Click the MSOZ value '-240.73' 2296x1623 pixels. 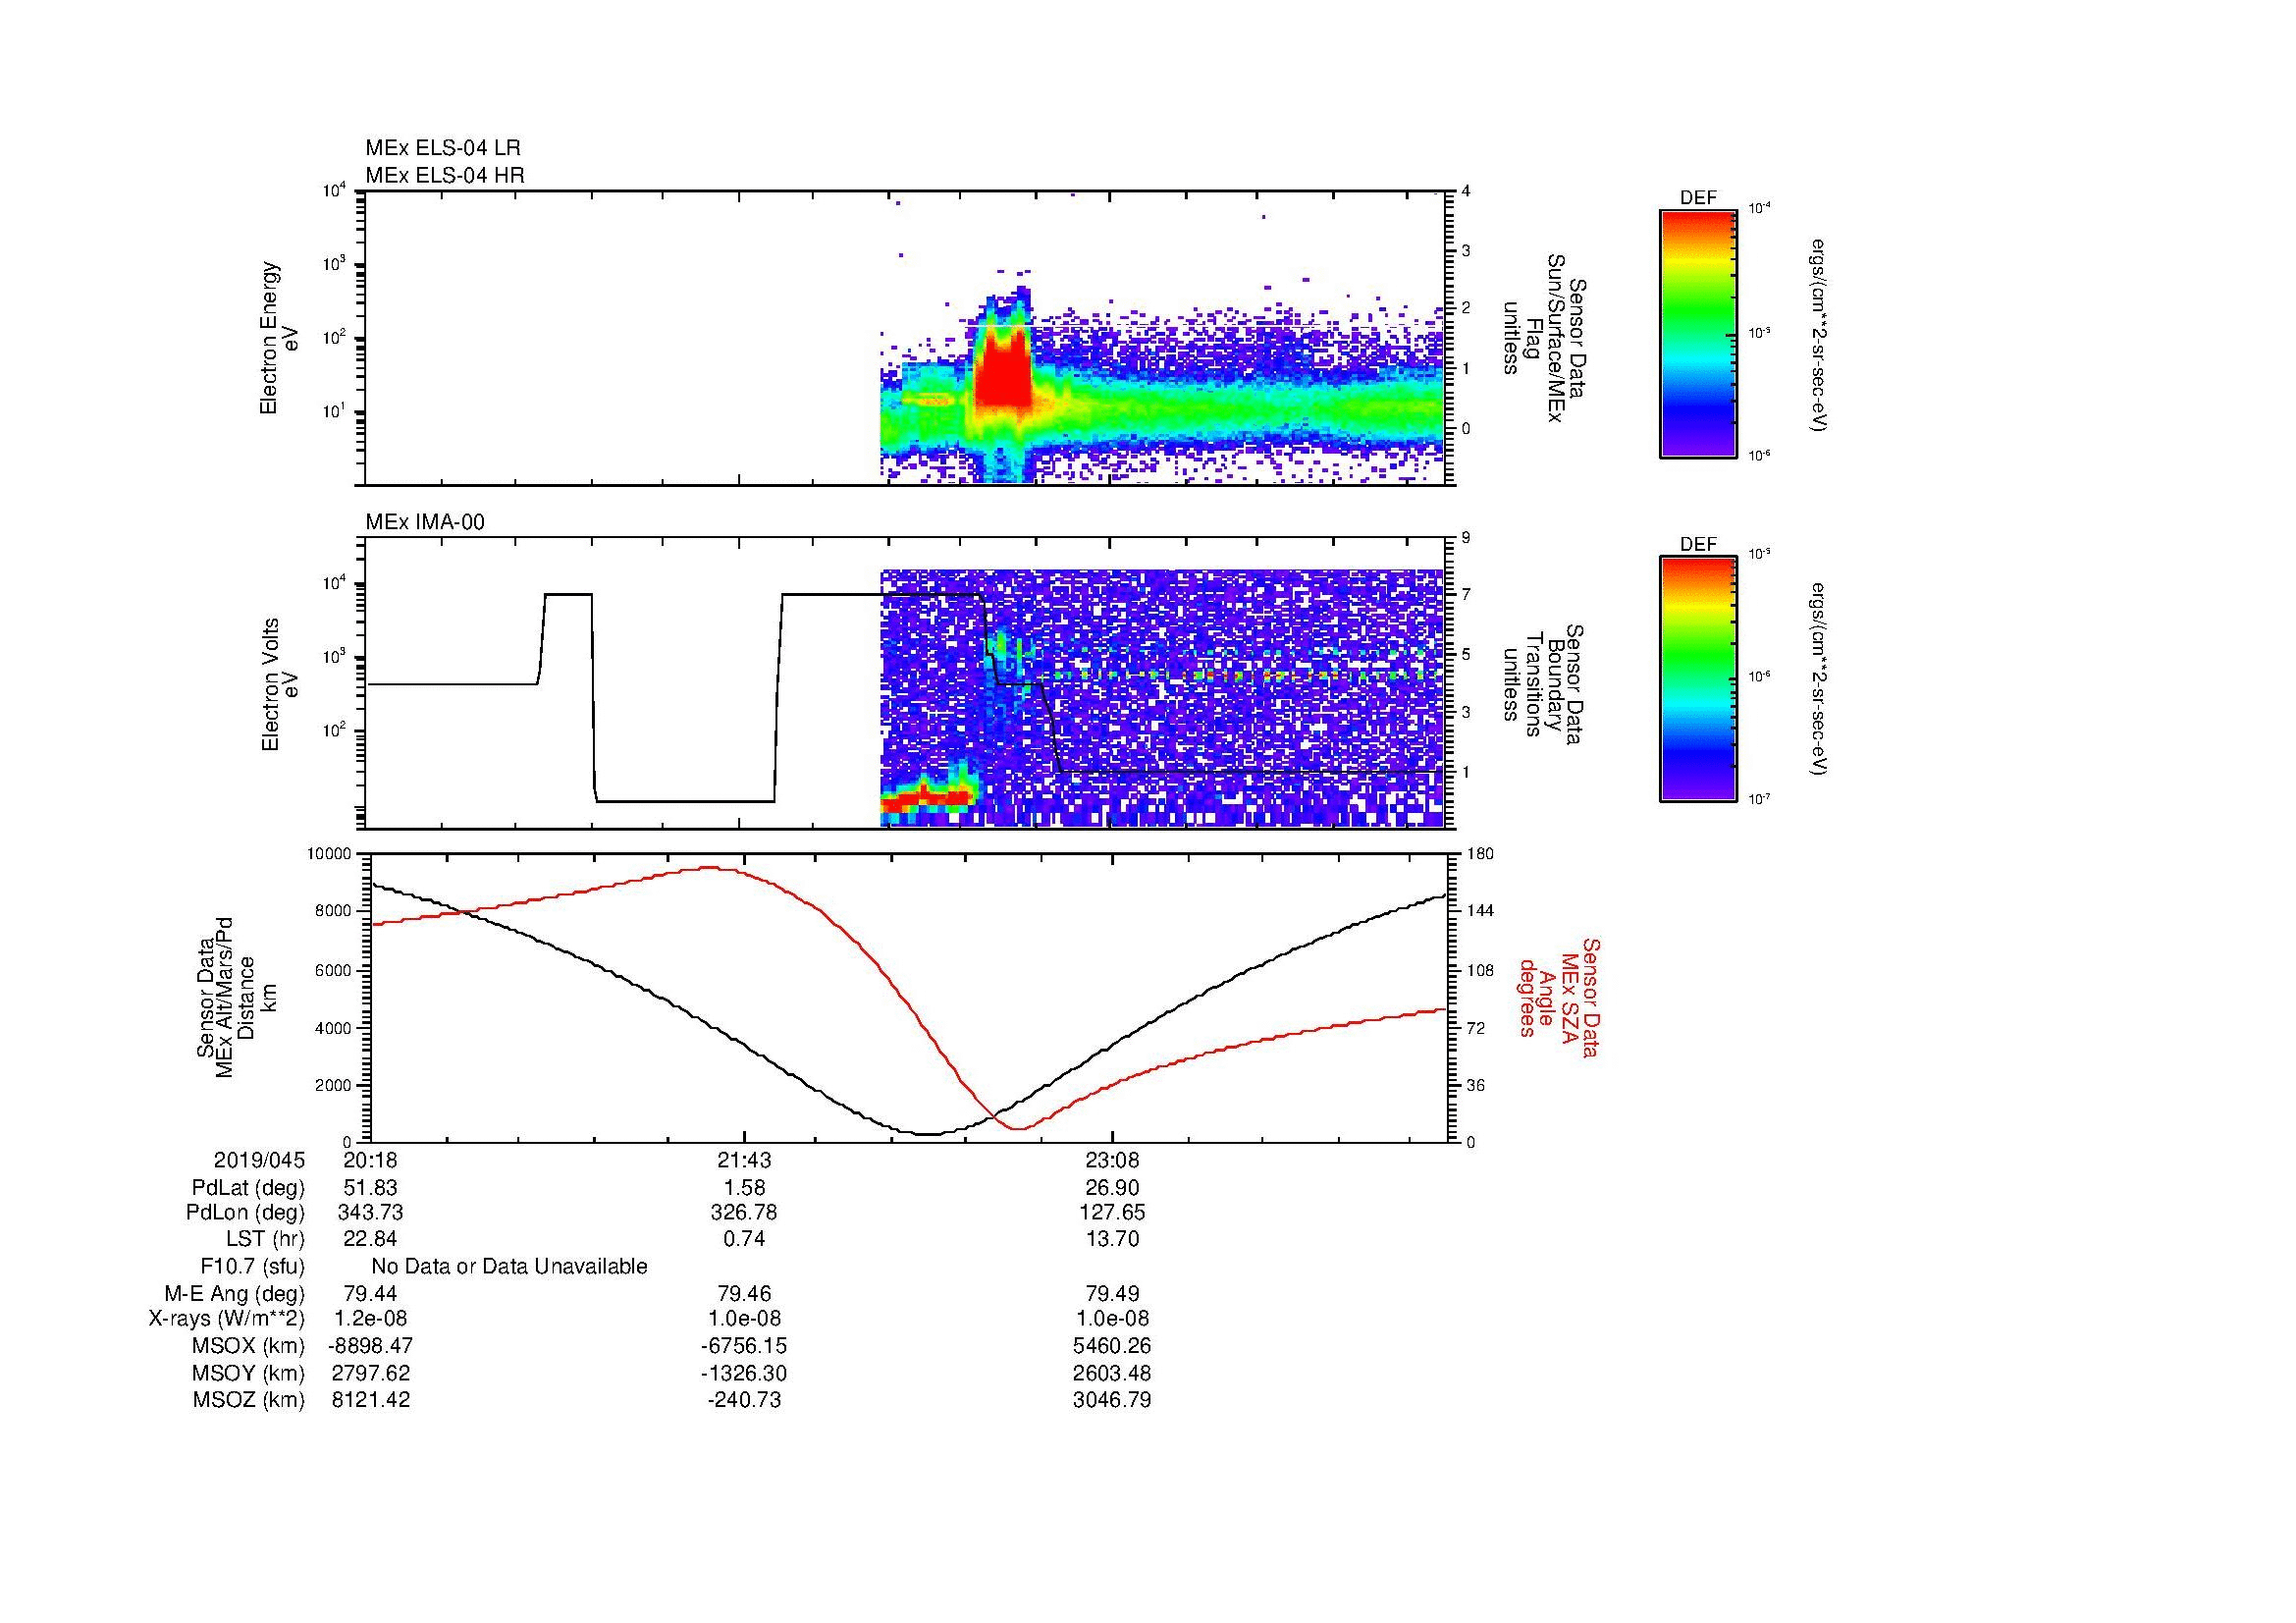(x=743, y=1400)
